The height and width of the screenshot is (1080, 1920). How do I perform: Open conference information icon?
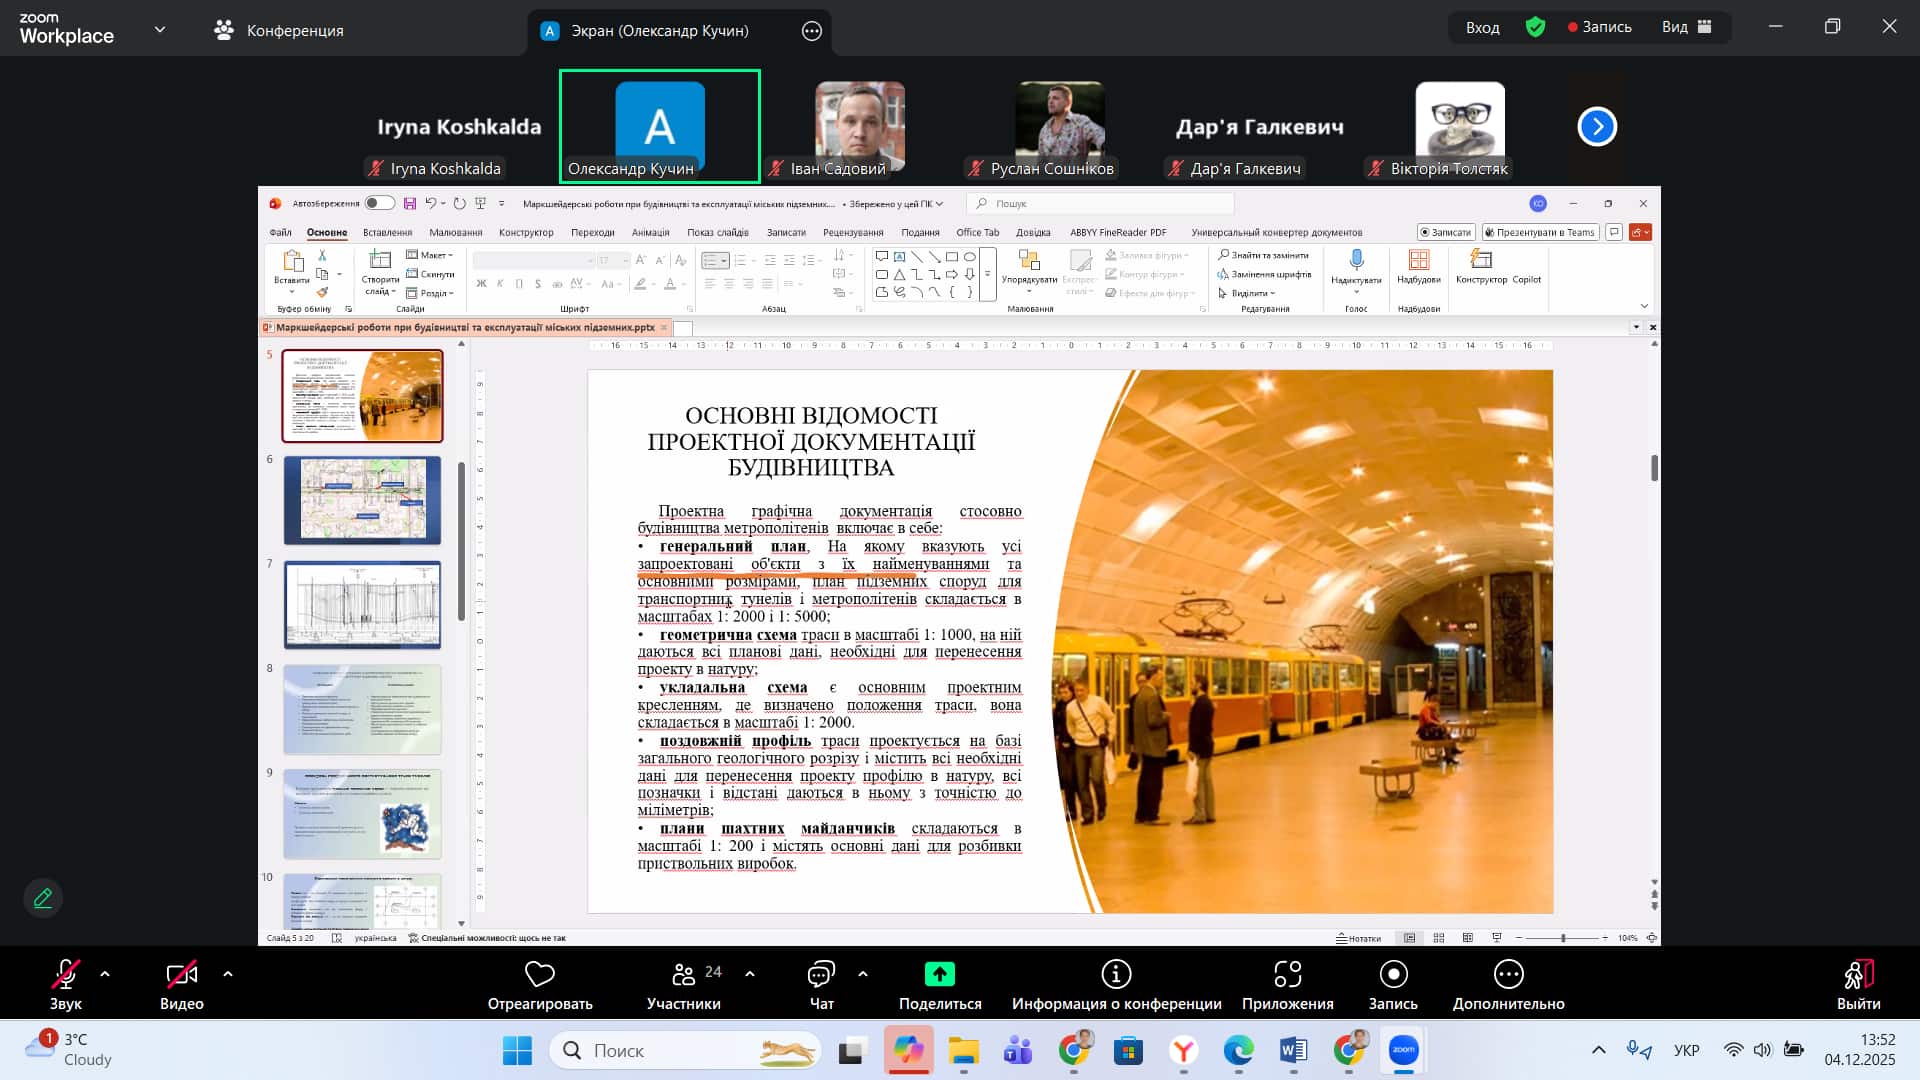tap(1116, 974)
